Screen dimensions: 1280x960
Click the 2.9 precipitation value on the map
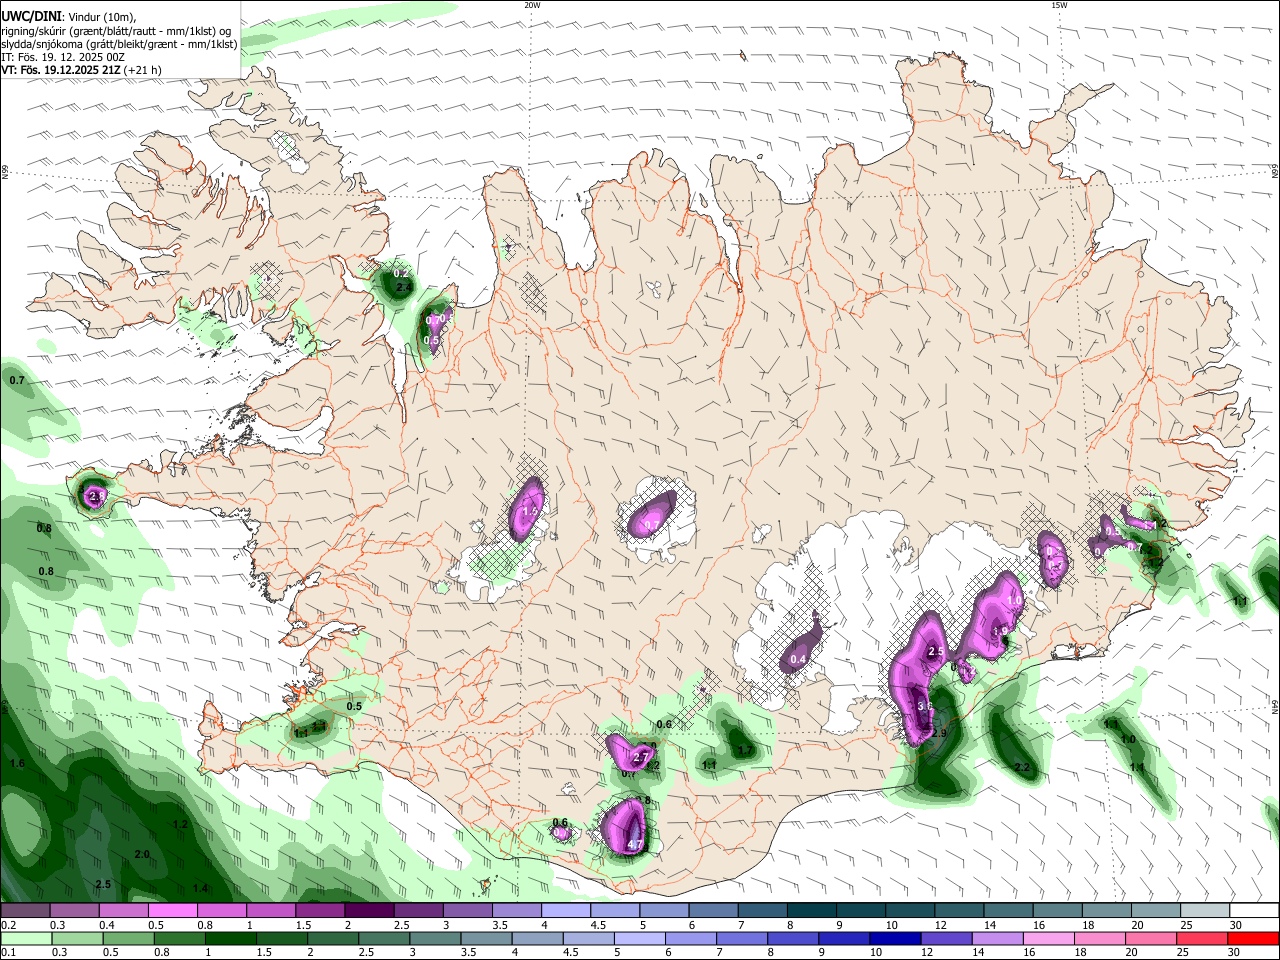[x=938, y=733]
